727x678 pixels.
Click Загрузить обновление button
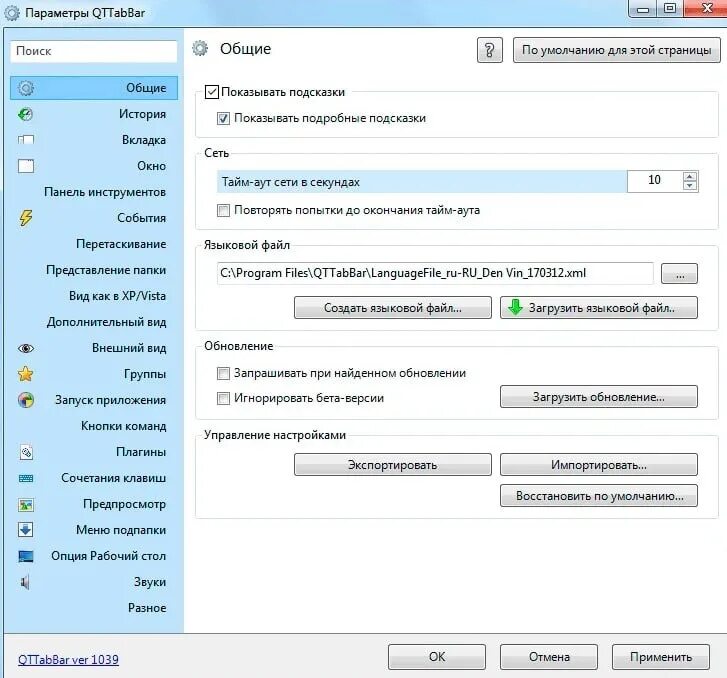[x=599, y=397]
